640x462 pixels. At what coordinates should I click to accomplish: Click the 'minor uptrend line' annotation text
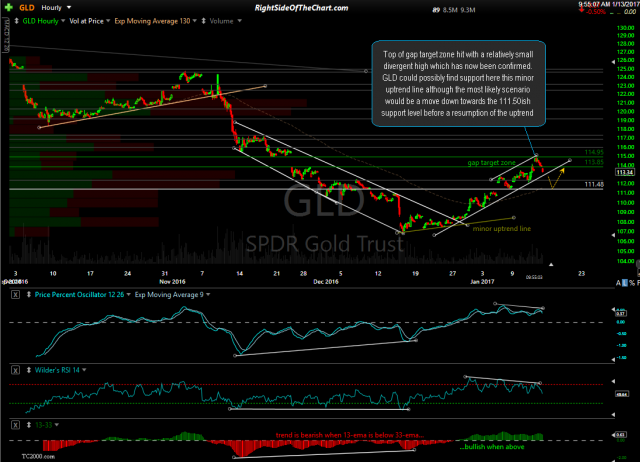click(x=502, y=229)
